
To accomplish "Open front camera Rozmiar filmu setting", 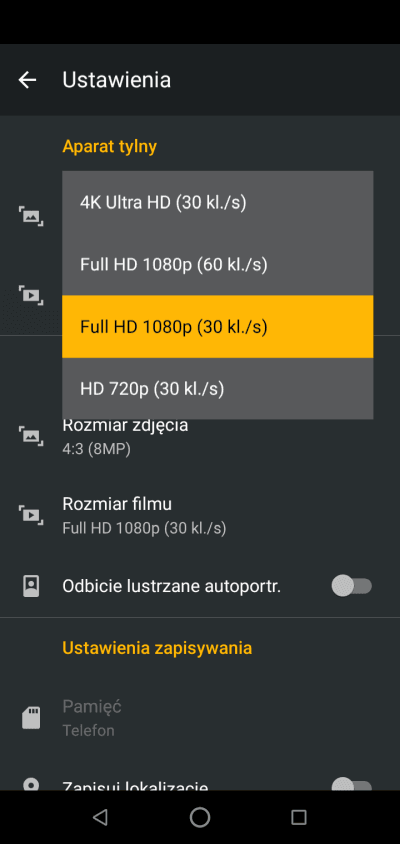I will click(x=200, y=515).
